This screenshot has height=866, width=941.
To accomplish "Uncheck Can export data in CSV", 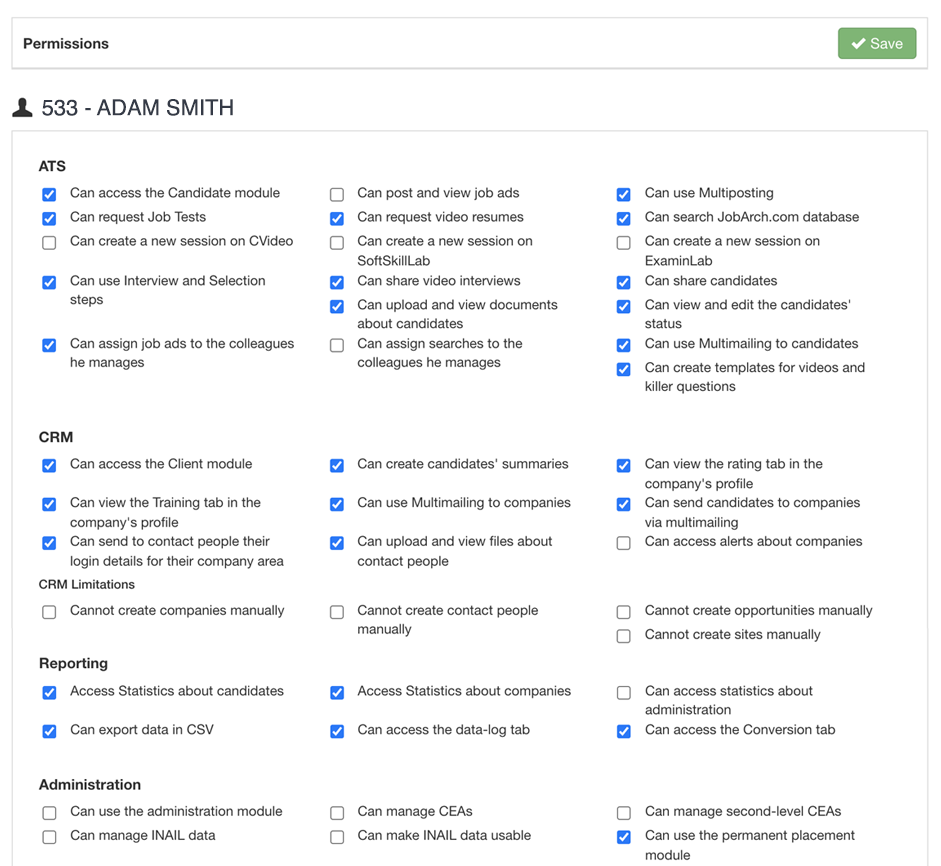I will (x=49, y=732).
